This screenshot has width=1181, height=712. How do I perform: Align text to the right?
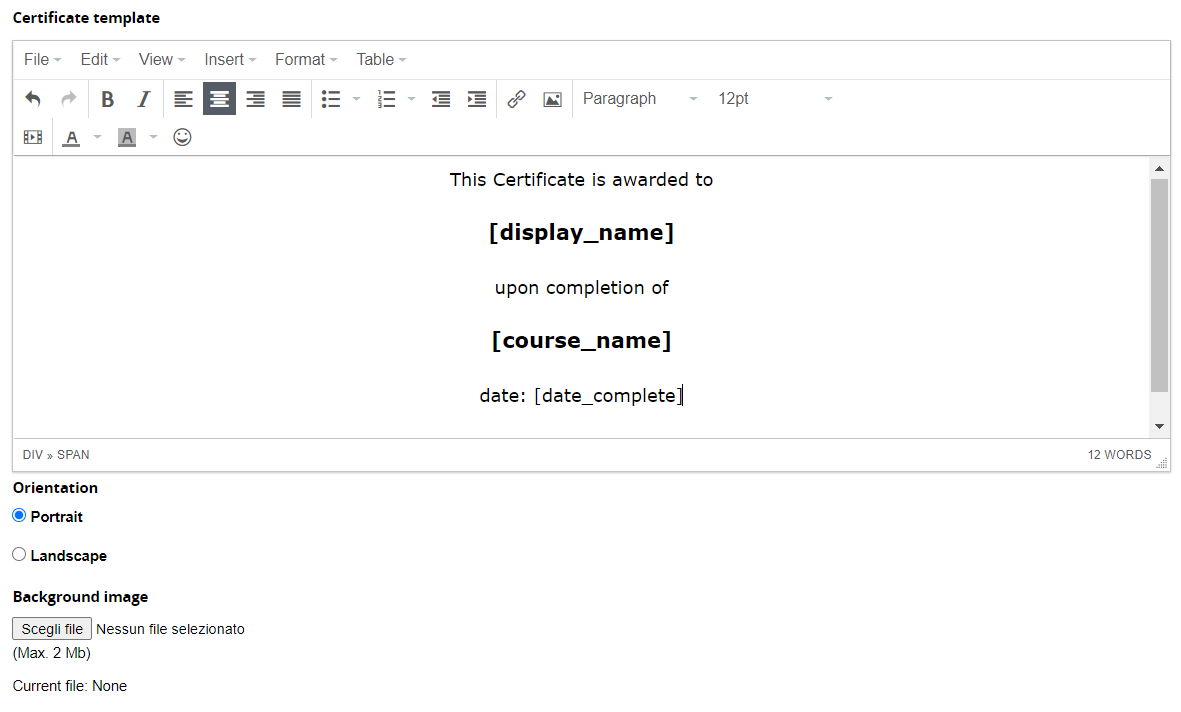[x=255, y=98]
